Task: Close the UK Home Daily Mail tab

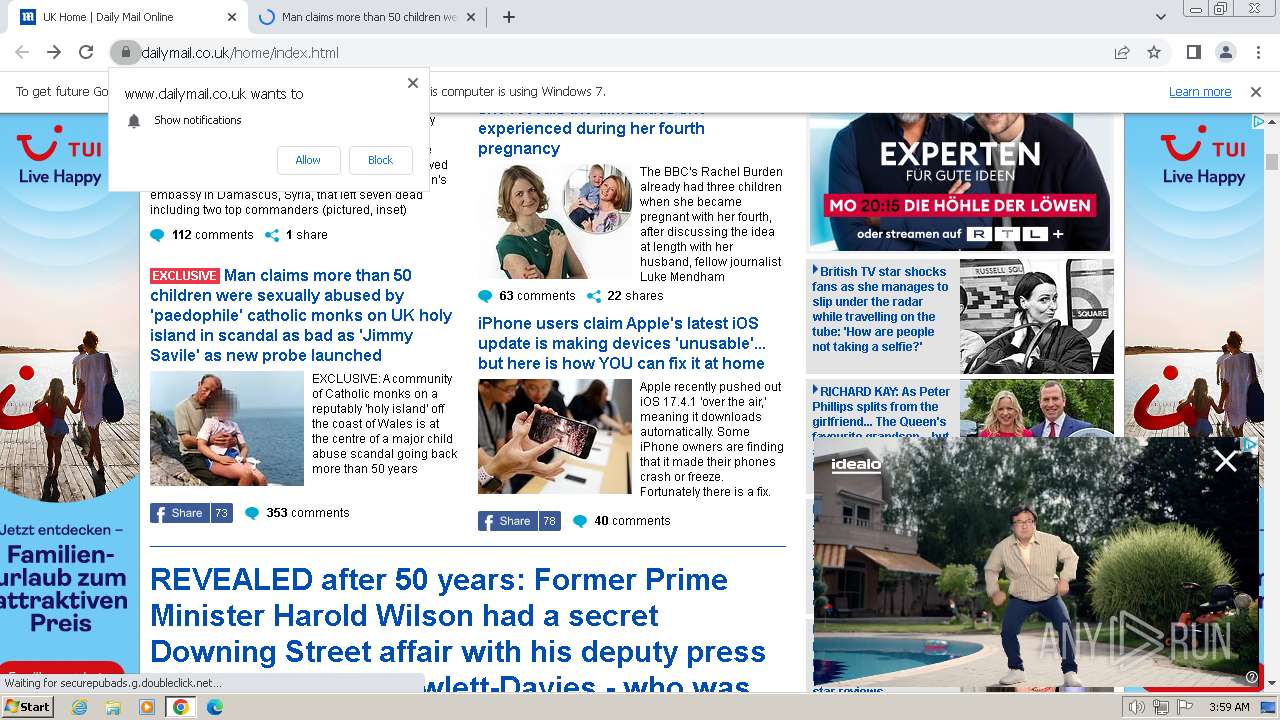Action: (232, 17)
